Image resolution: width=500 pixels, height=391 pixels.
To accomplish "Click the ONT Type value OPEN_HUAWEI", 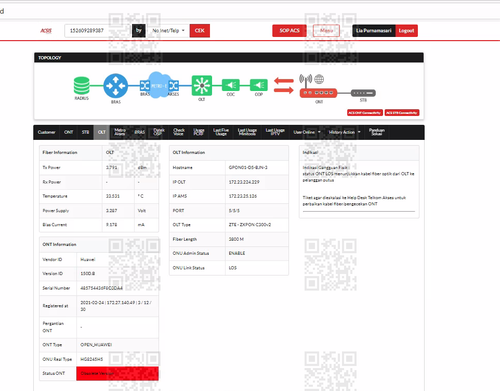I will 96,345.
